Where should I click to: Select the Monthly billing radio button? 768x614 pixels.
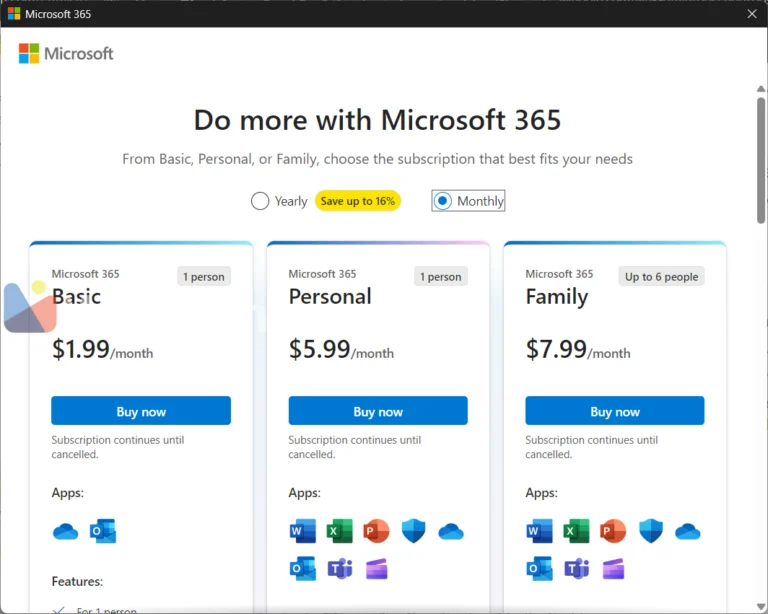point(442,201)
